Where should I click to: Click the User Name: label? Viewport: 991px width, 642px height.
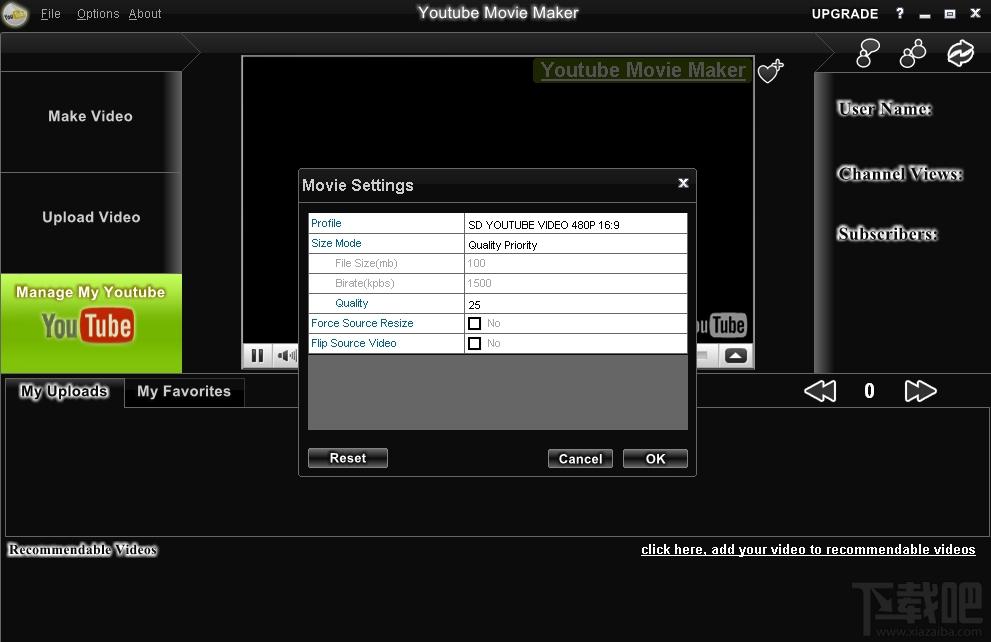point(884,109)
